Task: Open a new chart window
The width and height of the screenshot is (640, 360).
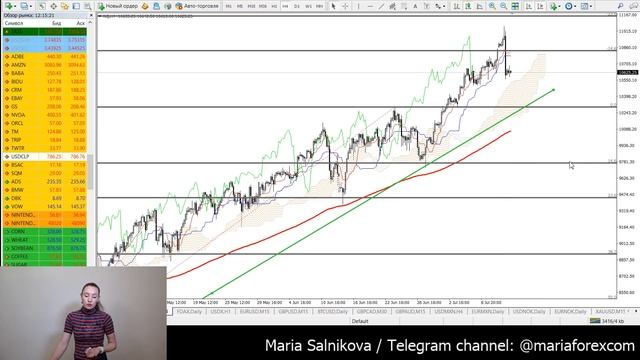Action: (x=9, y=6)
